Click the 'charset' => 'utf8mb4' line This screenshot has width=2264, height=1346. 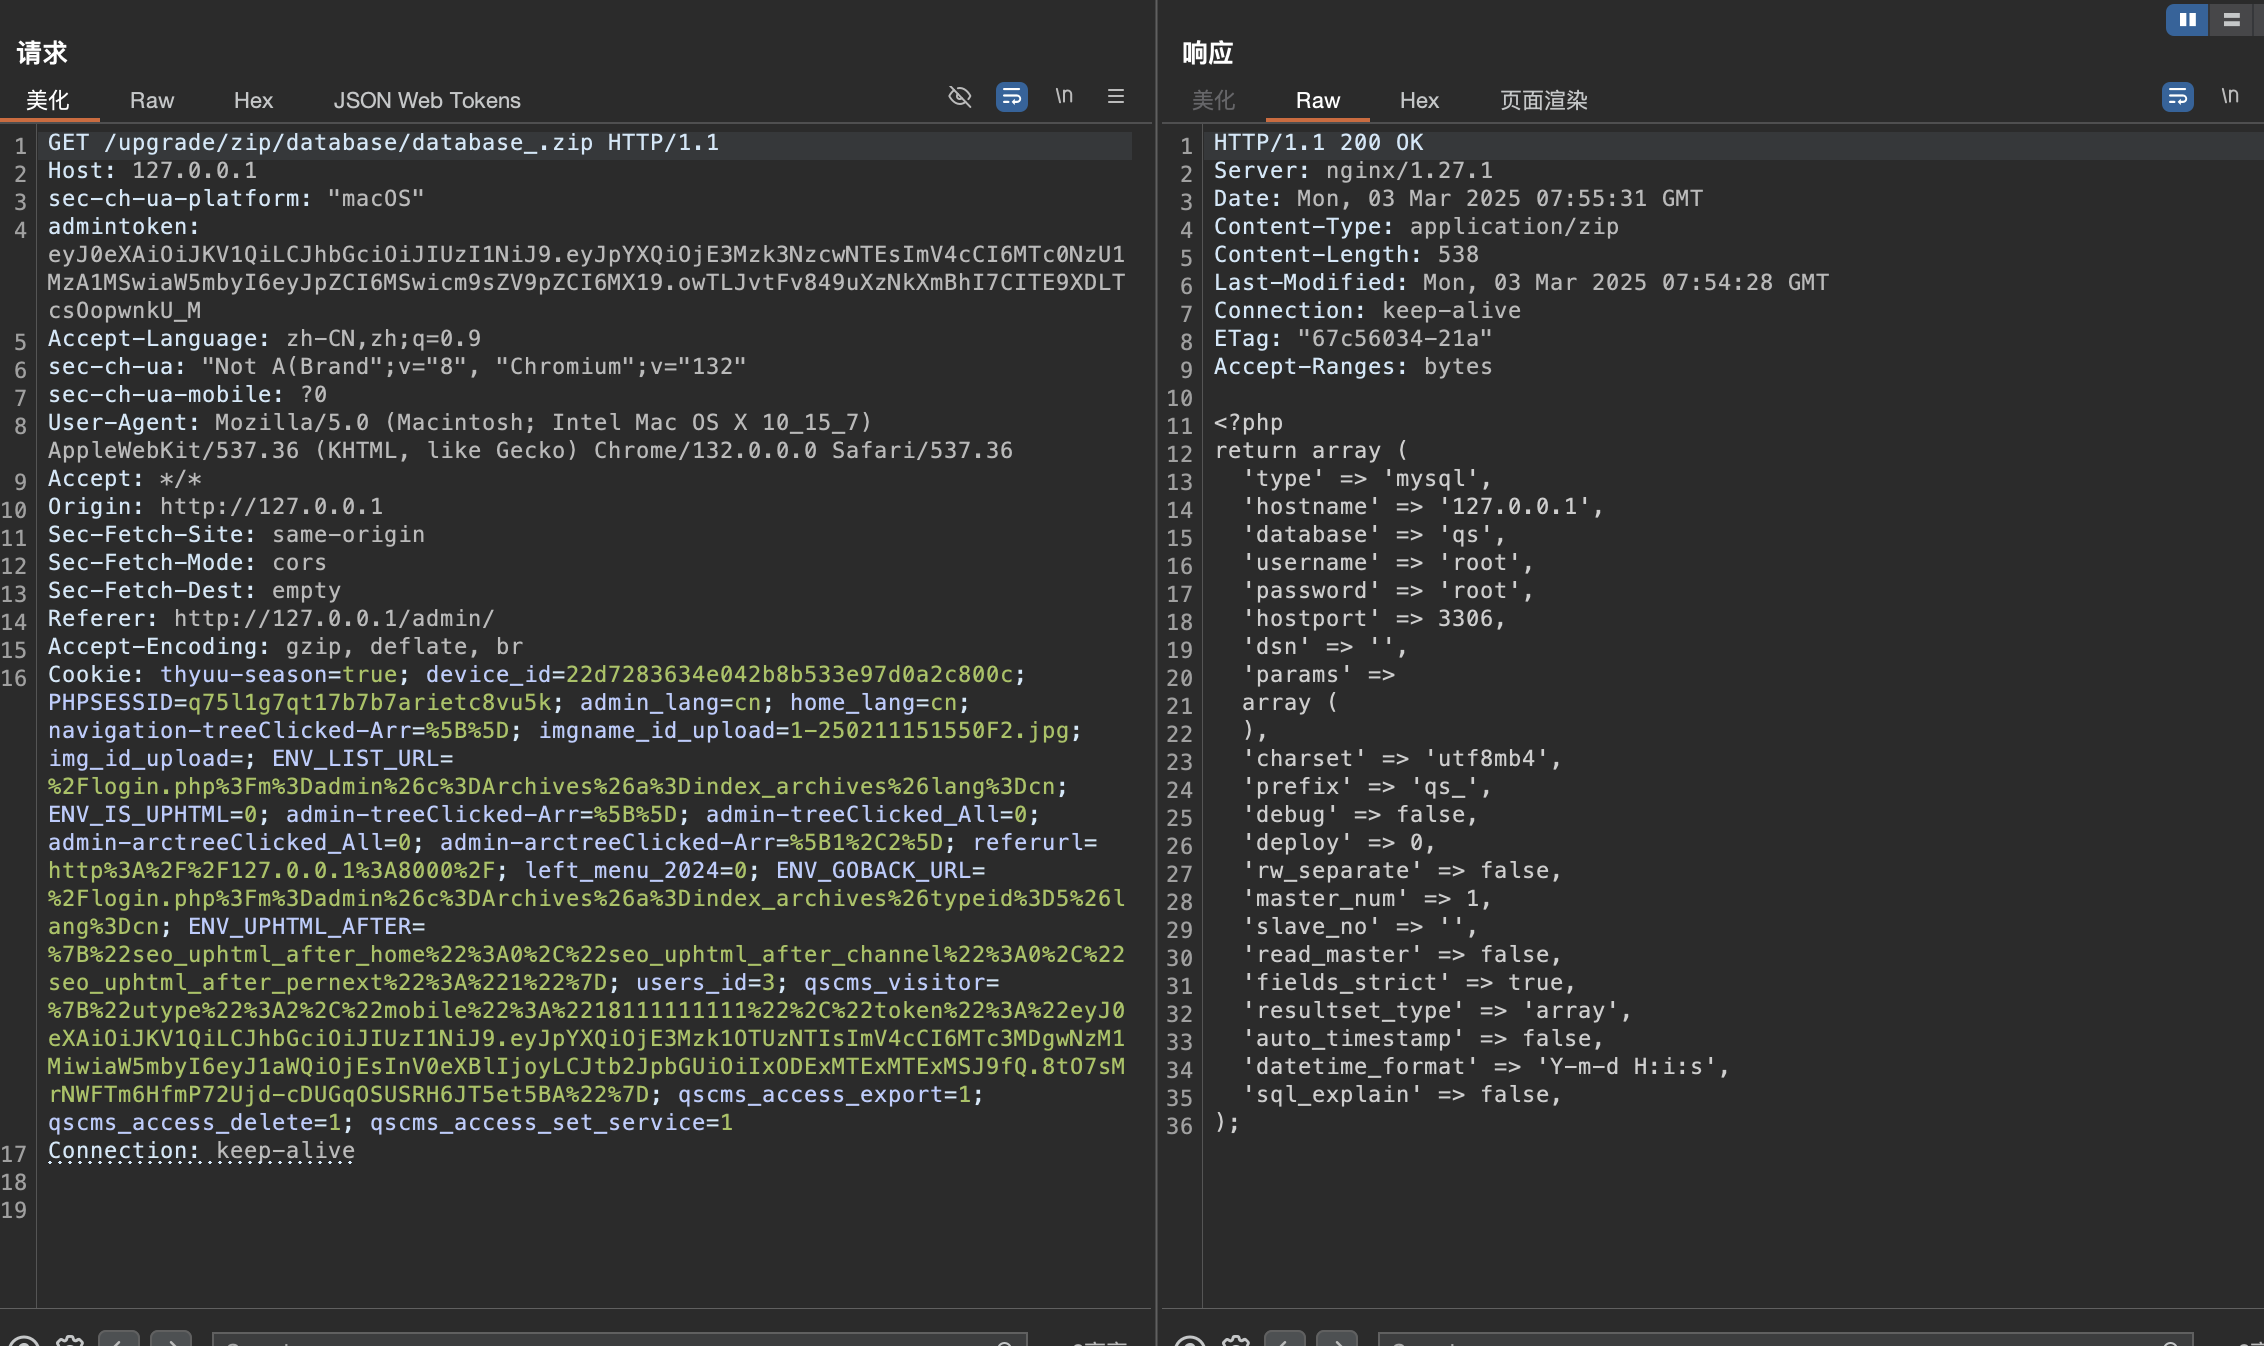point(1402,759)
